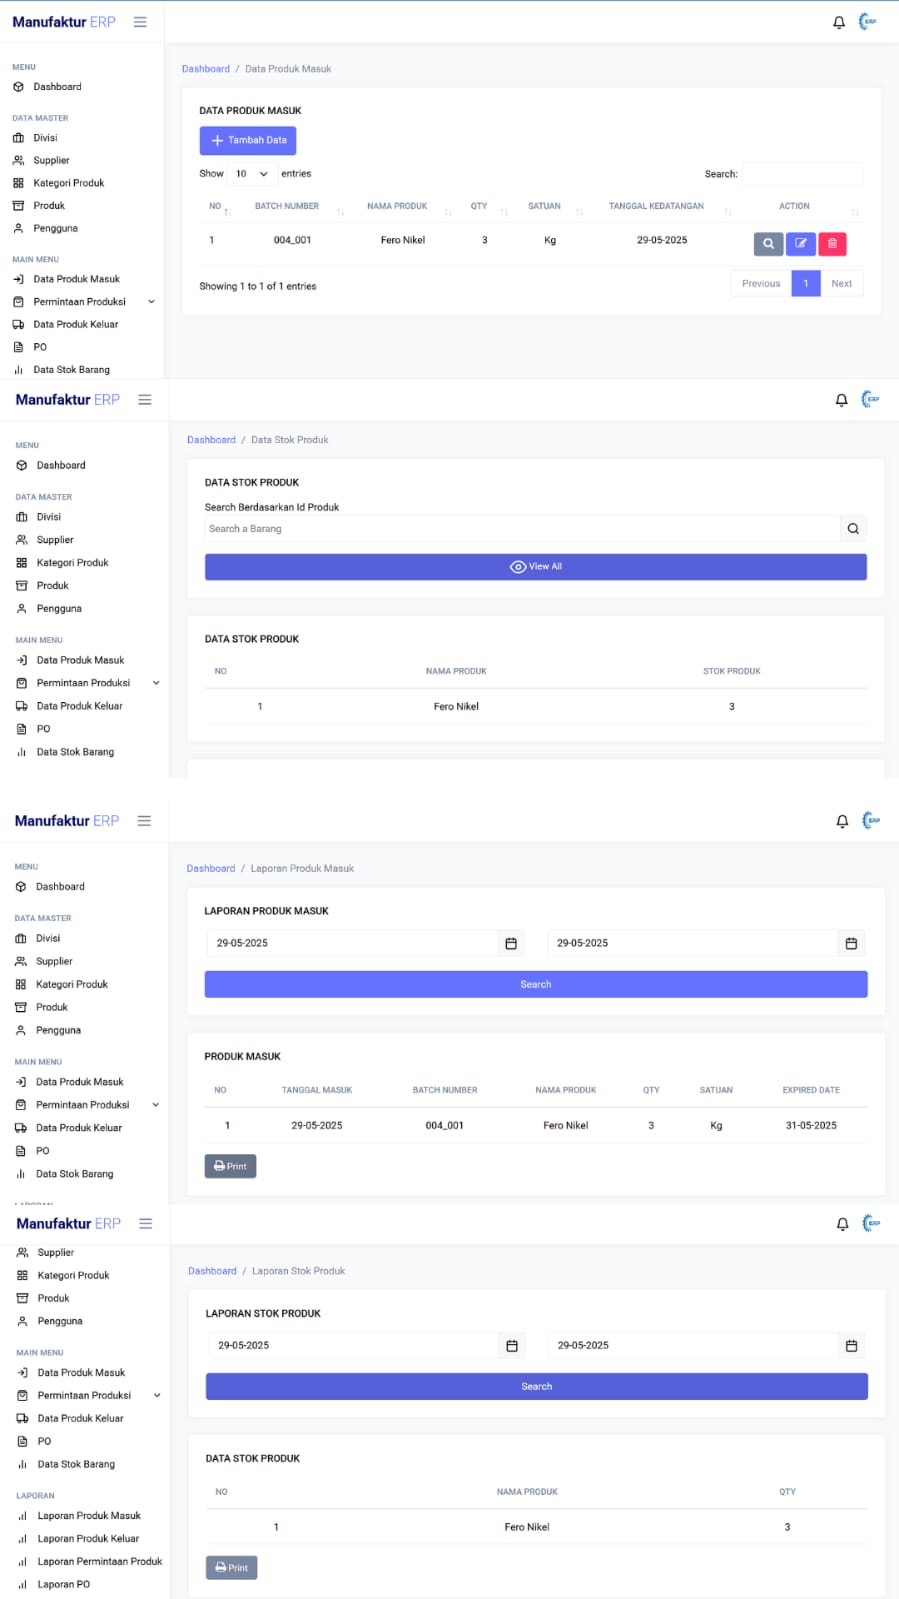Select the Laporan PO sidebar item
This screenshot has height=1599, width=899.
coord(64,1584)
